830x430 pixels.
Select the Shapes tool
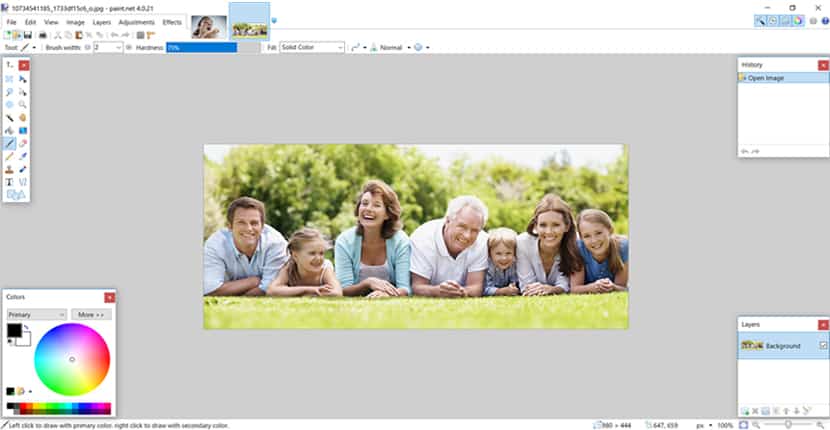(16, 195)
